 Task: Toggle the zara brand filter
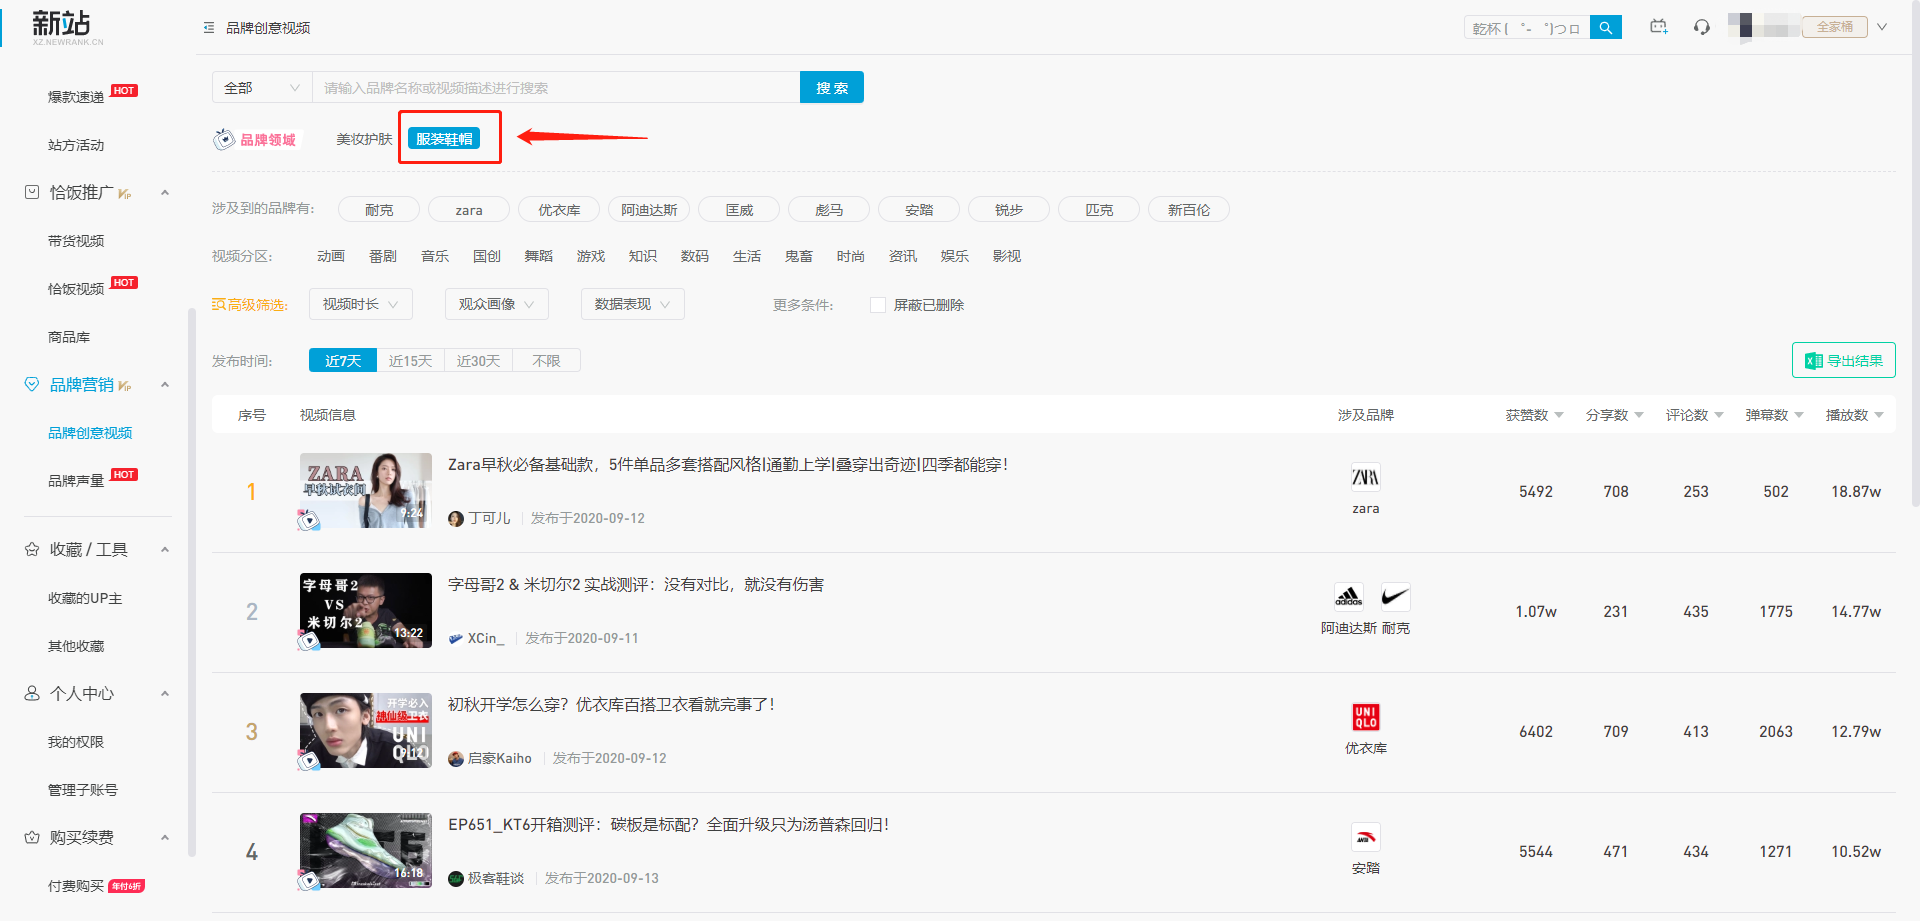point(469,210)
